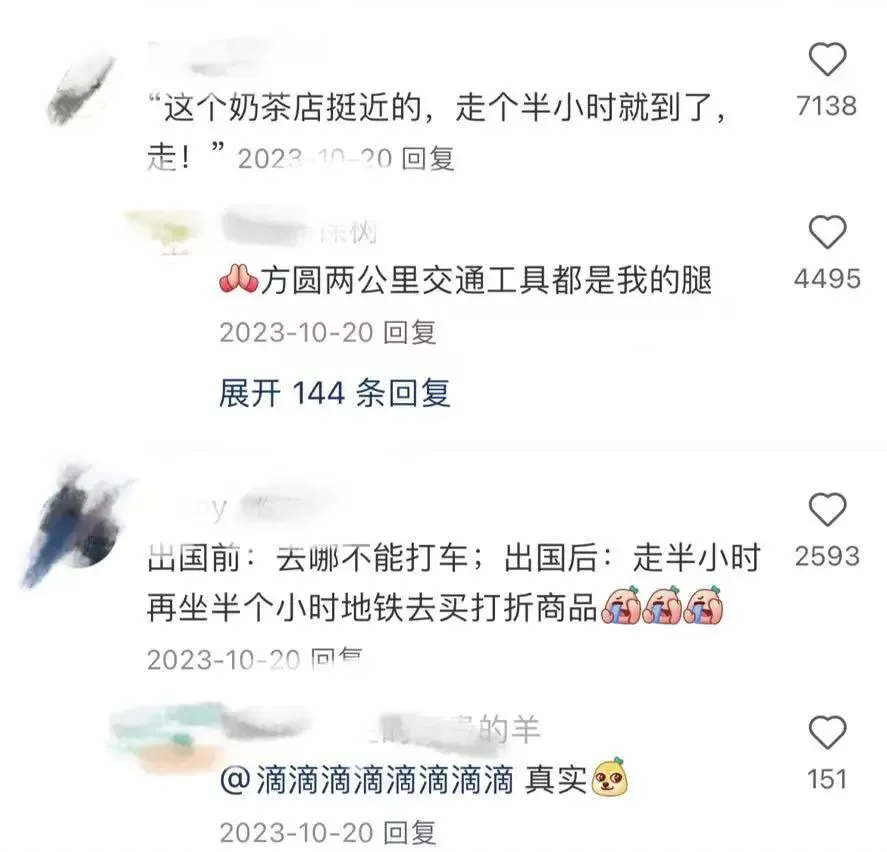Screen dimensions: 887x852
Task: Reply to the milk tea shop comment
Action: point(428,158)
